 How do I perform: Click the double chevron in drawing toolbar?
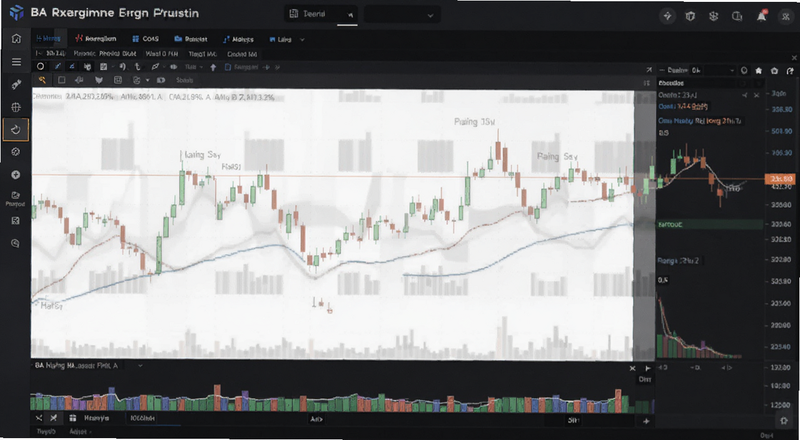277,67
